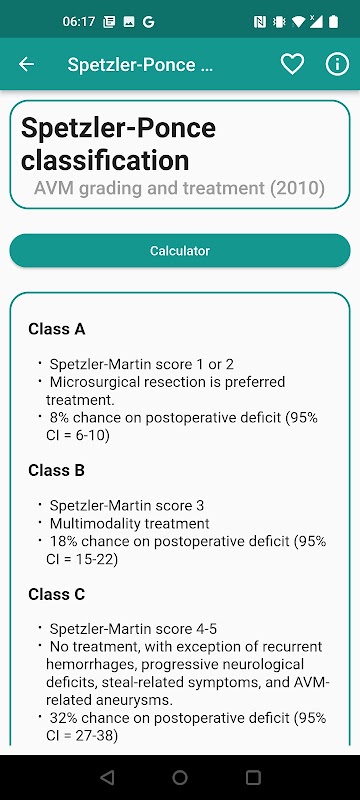Tap the back arrow in the header
Image resolution: width=360 pixels, height=800 pixels.
[27, 64]
